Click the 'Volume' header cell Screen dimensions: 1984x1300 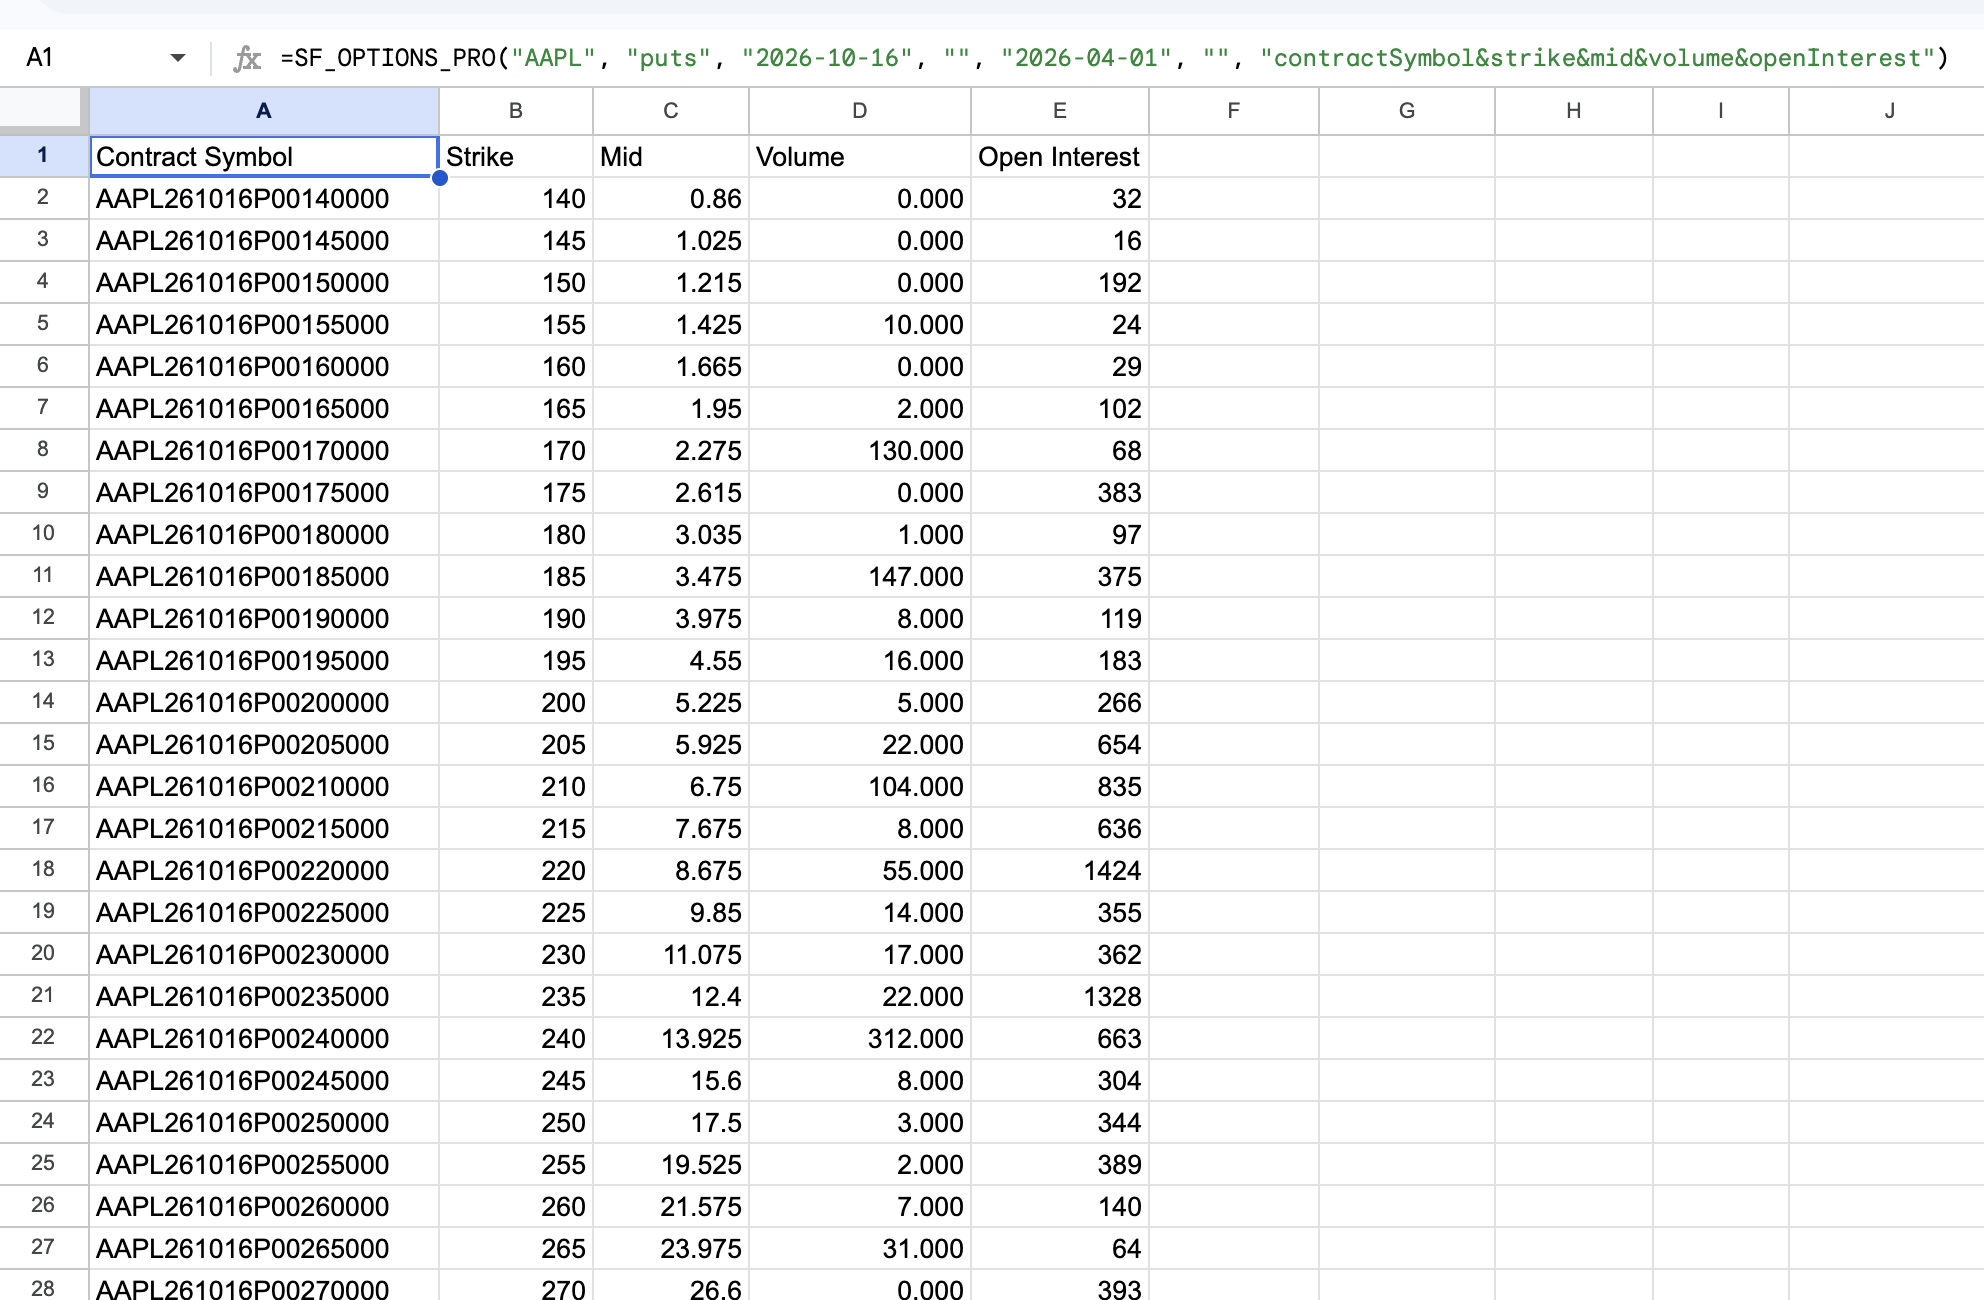pos(860,157)
